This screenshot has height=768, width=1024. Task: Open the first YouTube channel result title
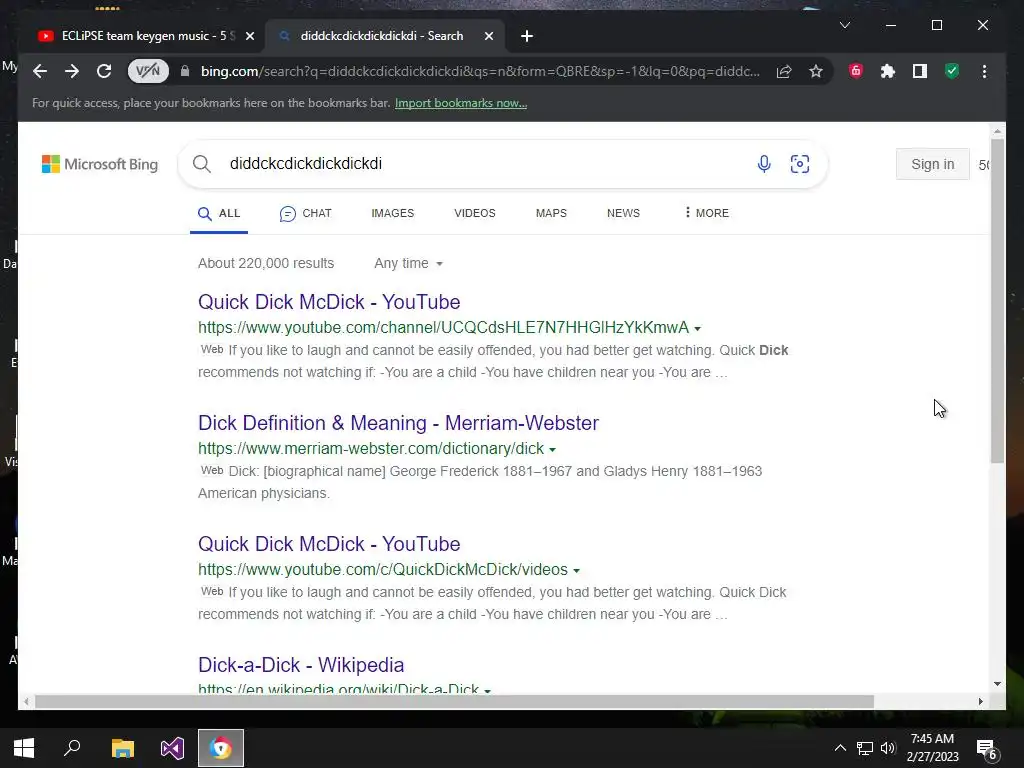[x=329, y=302]
